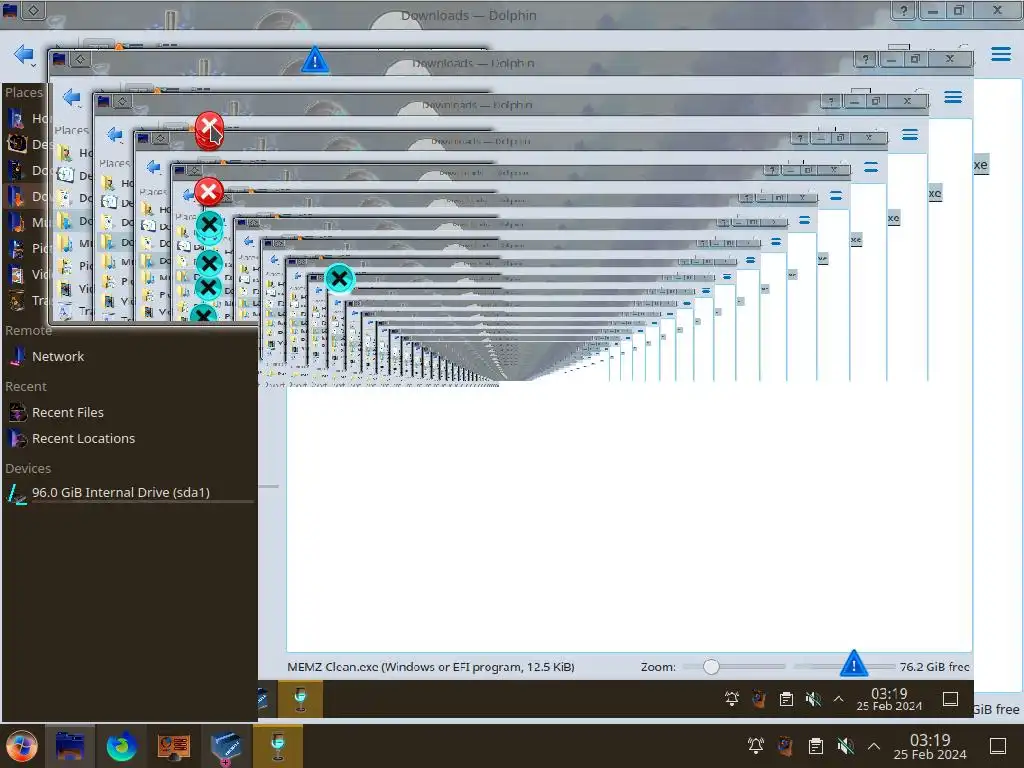
Task: Click the blue box app icon on the main taskbar
Action: [226, 746]
